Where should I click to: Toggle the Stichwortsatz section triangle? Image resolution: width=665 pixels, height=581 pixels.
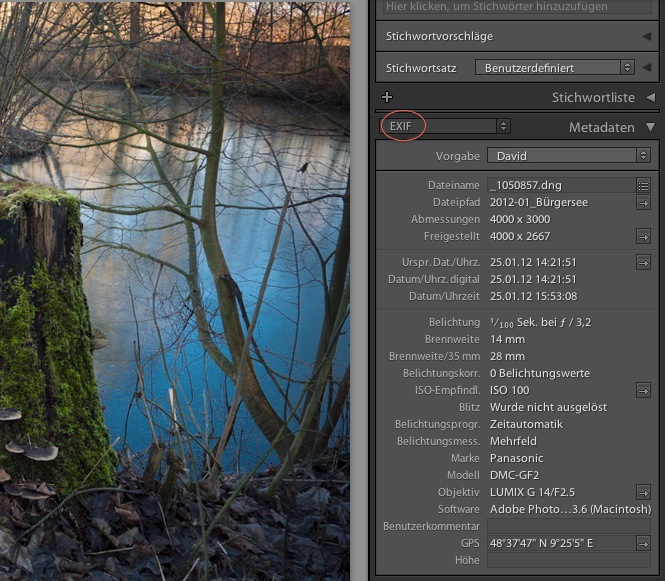(648, 68)
